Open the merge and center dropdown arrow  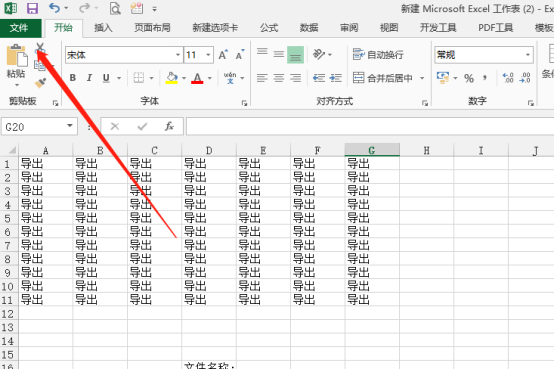pos(422,78)
